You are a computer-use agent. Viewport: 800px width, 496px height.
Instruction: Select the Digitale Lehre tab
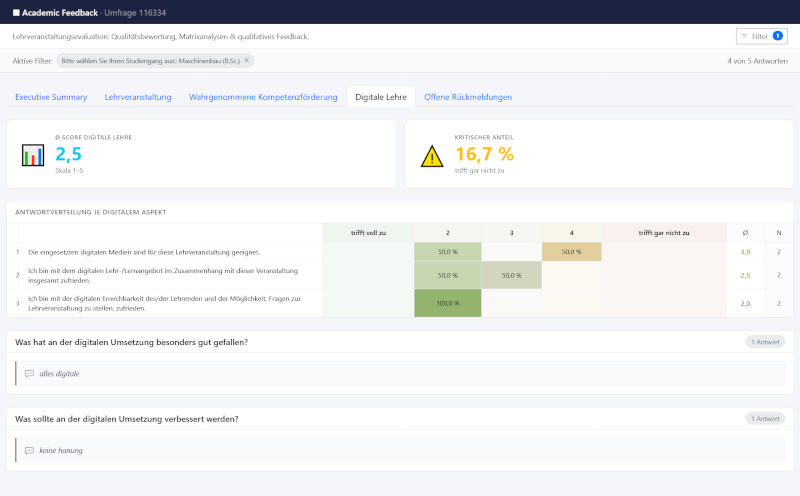[x=381, y=97]
